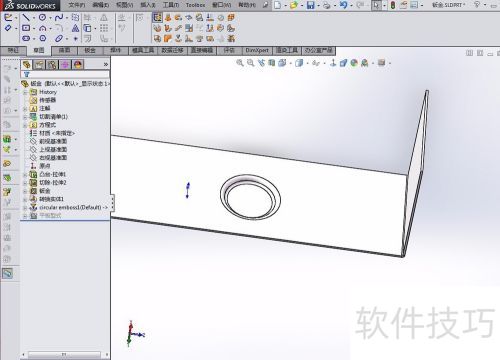Open the dropdown arrow next to Save
The height and width of the screenshot is (360, 500).
coord(318,5)
